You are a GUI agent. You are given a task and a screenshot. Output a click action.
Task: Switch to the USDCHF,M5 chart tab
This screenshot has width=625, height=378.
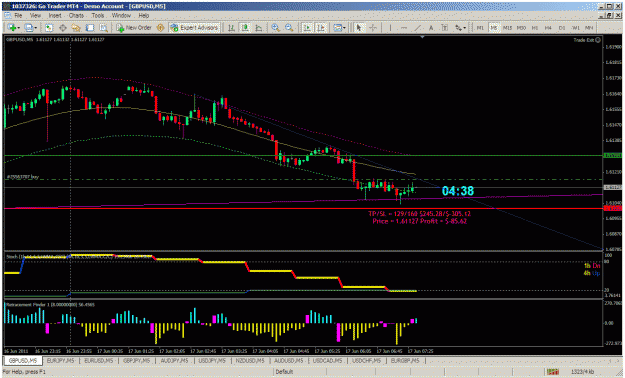click(366, 360)
